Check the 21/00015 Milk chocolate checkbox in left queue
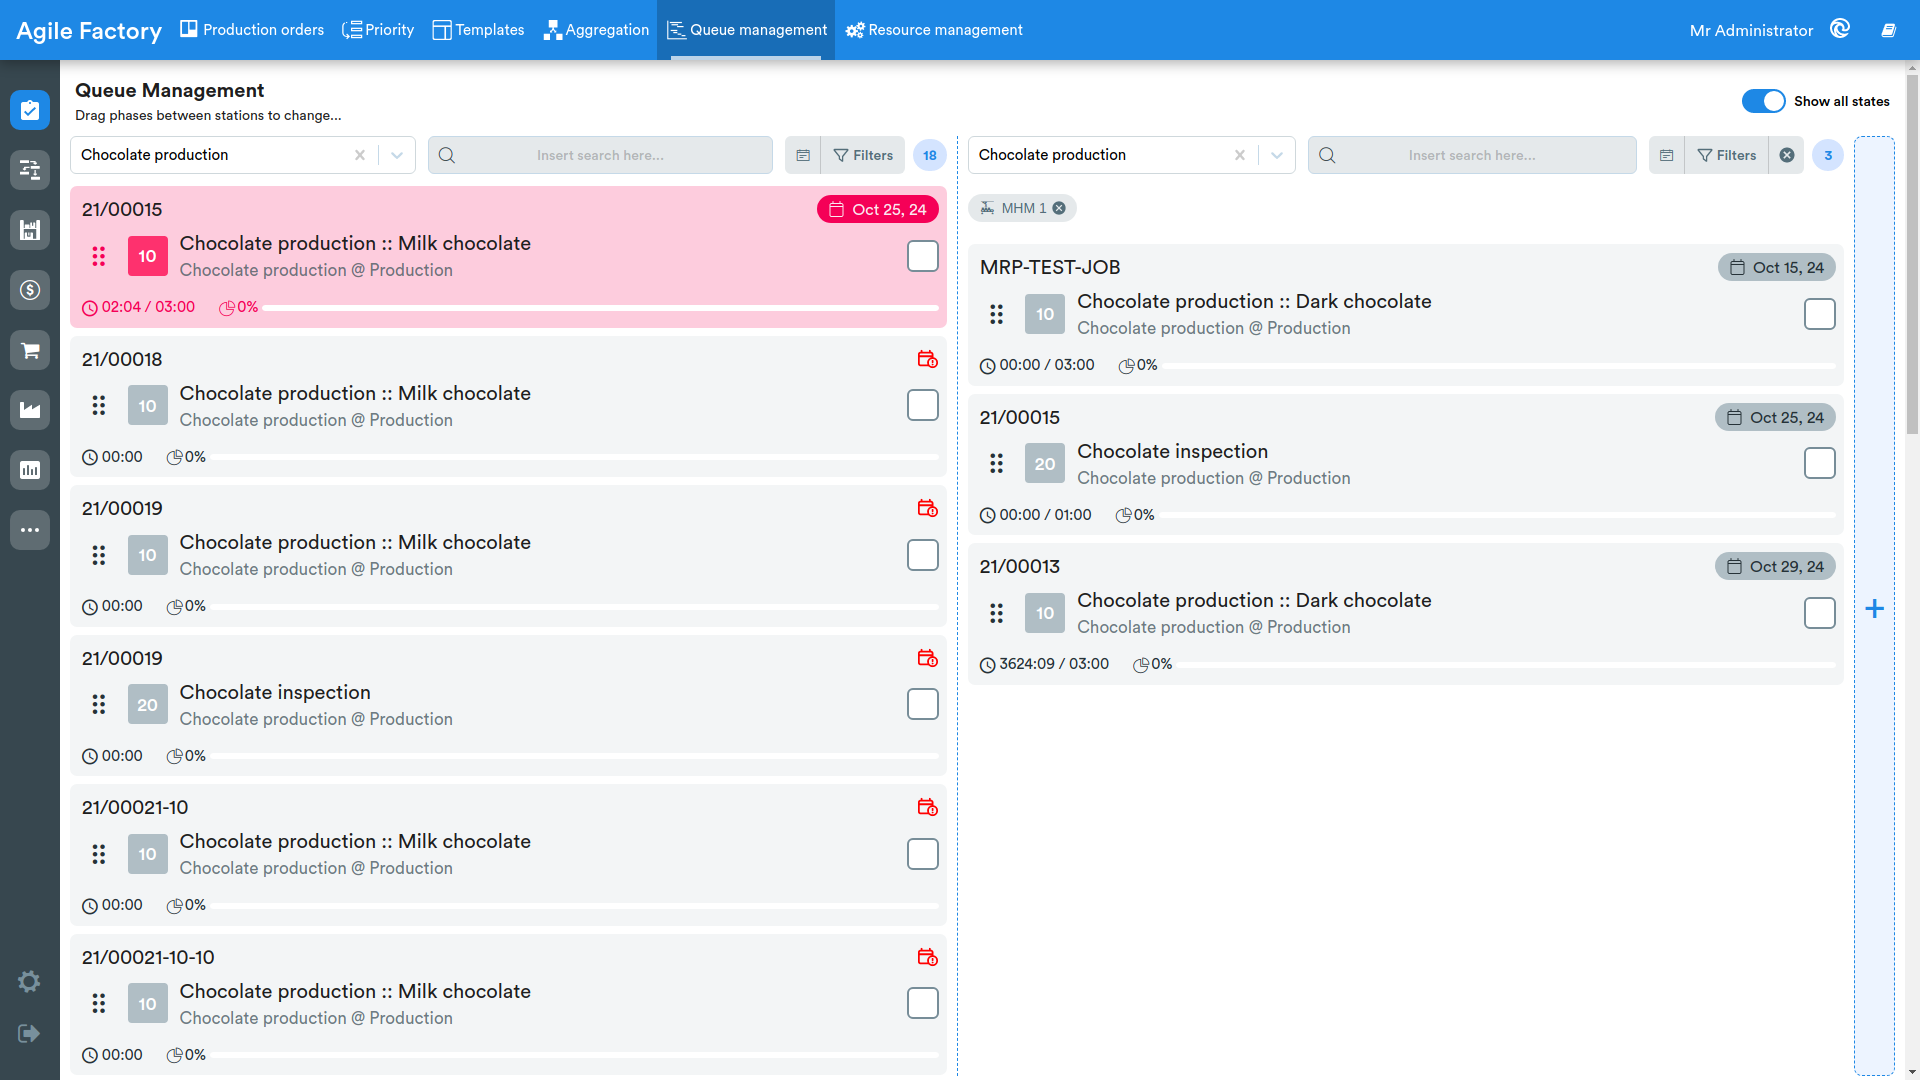 click(923, 256)
